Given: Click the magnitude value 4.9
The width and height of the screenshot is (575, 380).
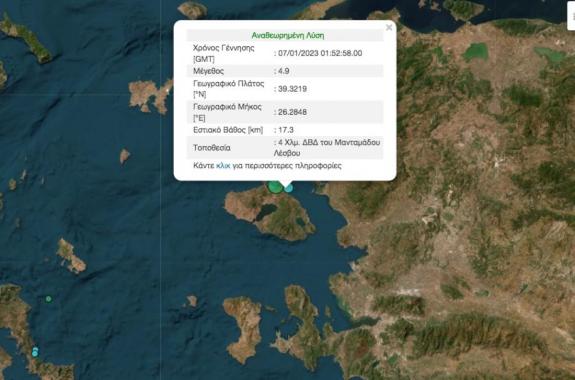Looking at the screenshot, I should tap(283, 71).
